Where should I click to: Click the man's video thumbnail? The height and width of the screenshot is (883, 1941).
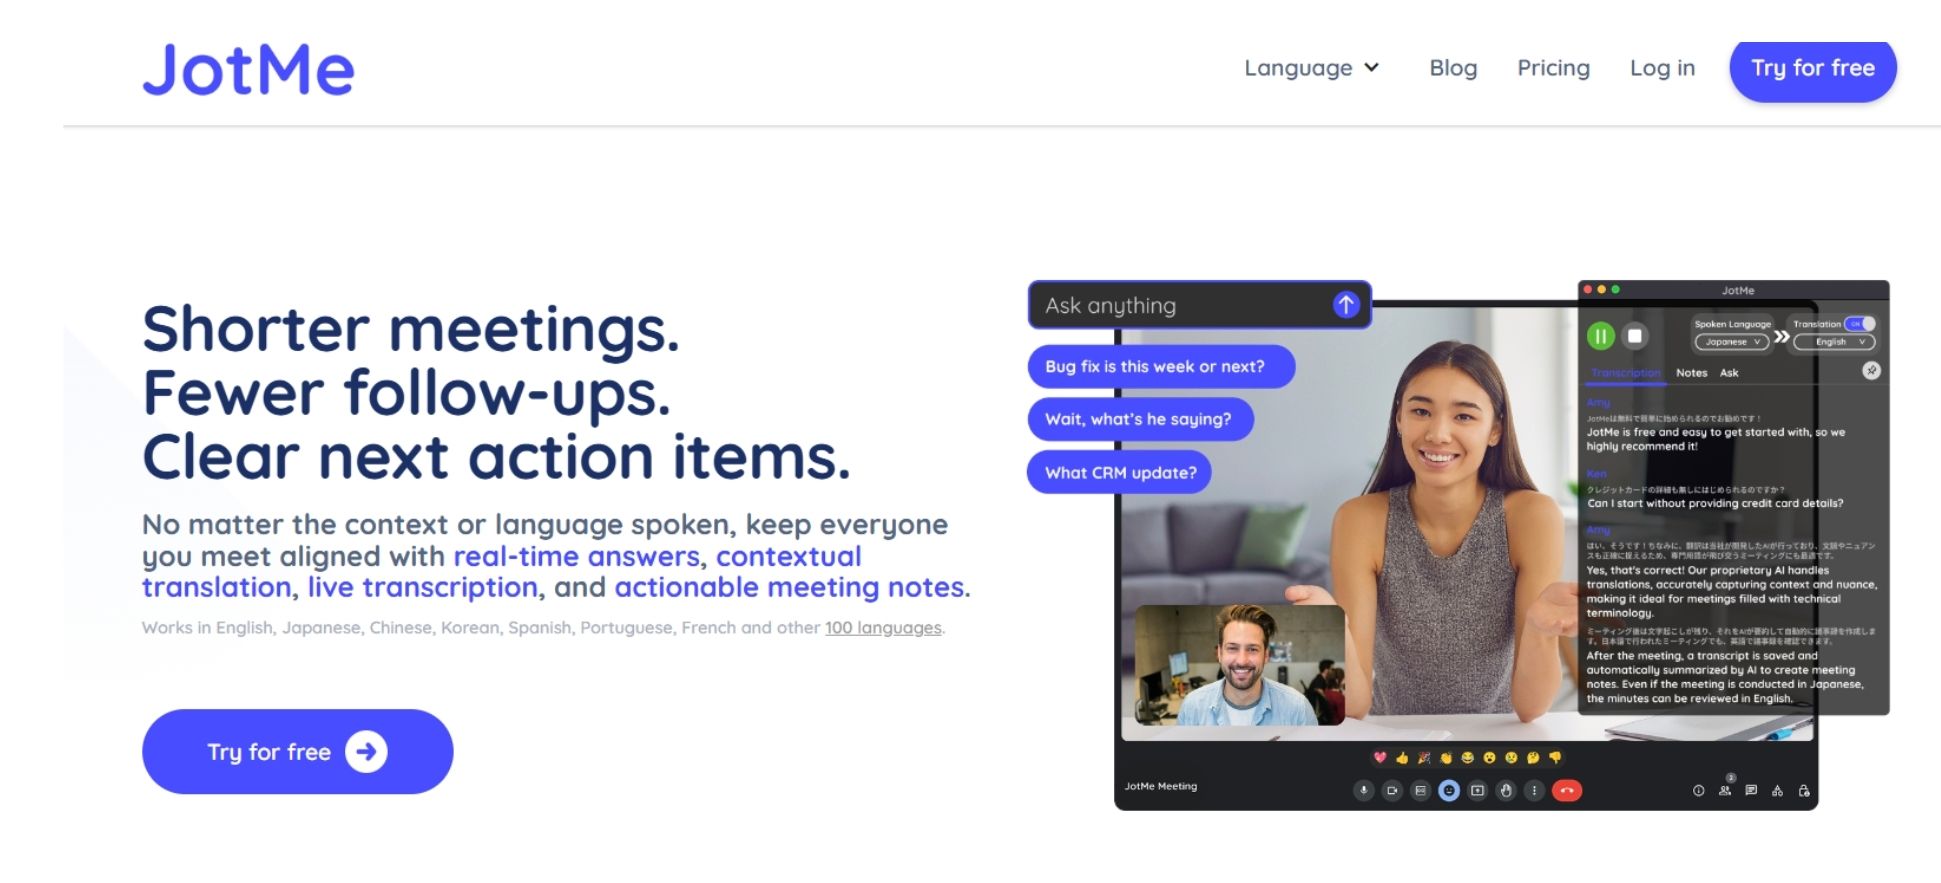[1240, 665]
